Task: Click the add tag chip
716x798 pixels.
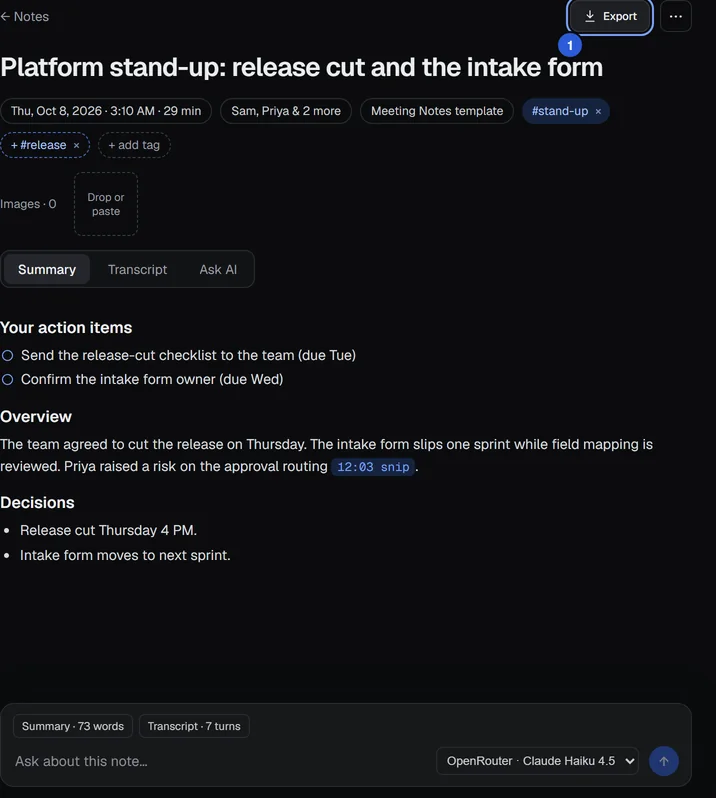Action: pyautogui.click(x=134, y=145)
